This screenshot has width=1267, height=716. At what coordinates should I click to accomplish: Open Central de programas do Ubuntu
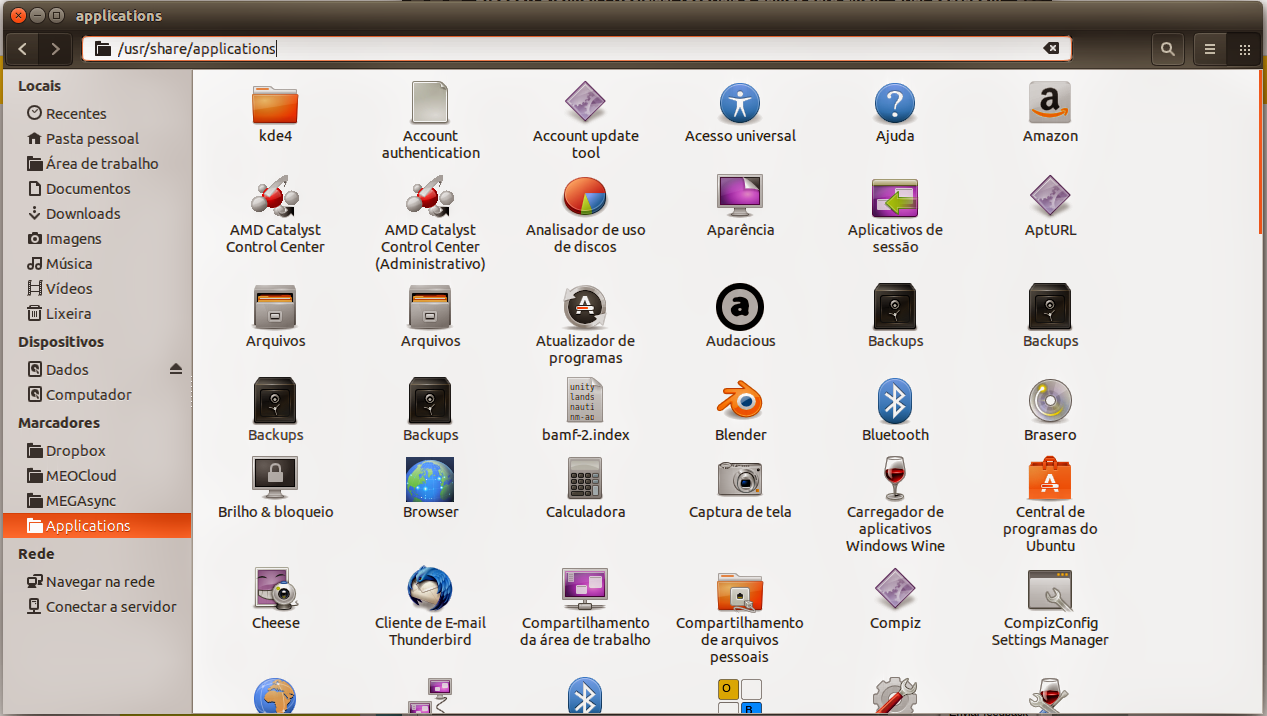coord(1050,478)
